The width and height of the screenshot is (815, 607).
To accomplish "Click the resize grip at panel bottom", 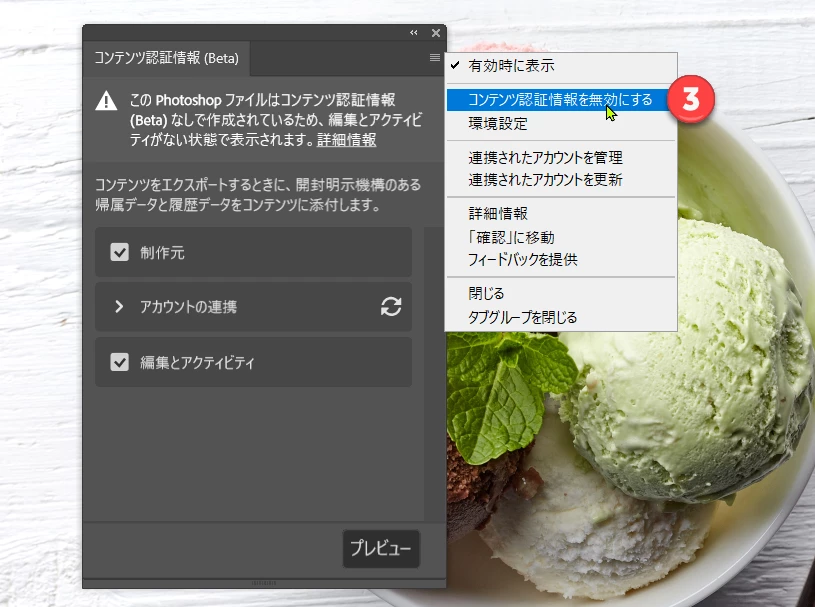I will (x=264, y=583).
